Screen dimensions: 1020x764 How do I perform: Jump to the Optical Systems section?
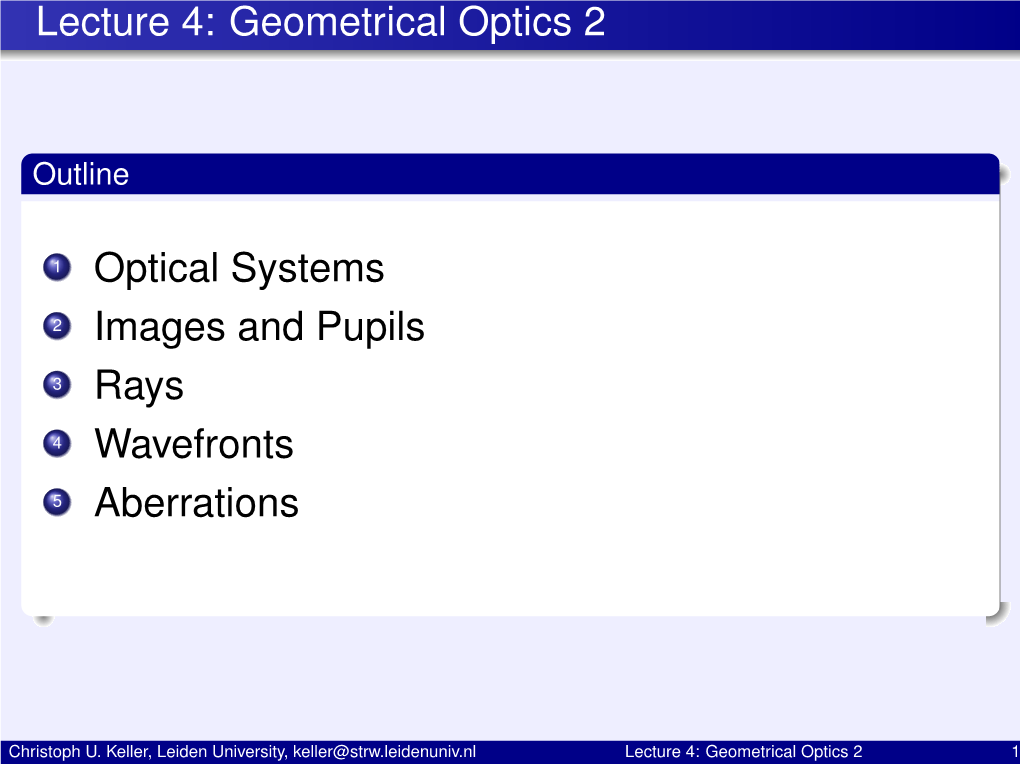239,268
